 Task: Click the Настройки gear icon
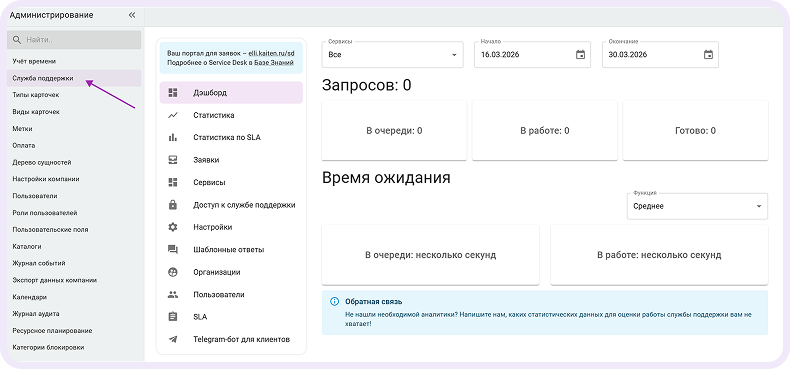tap(173, 227)
